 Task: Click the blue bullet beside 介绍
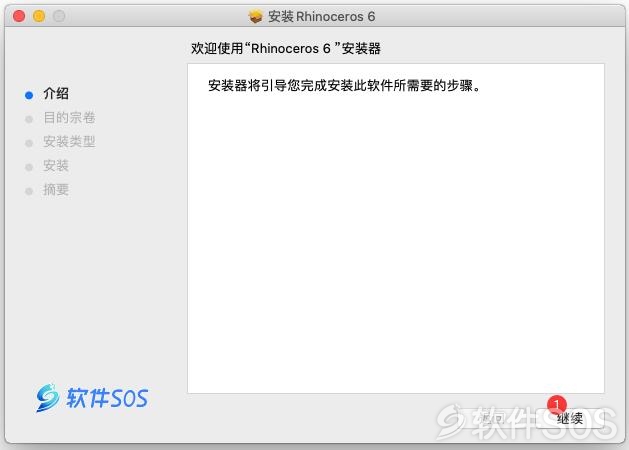point(29,95)
